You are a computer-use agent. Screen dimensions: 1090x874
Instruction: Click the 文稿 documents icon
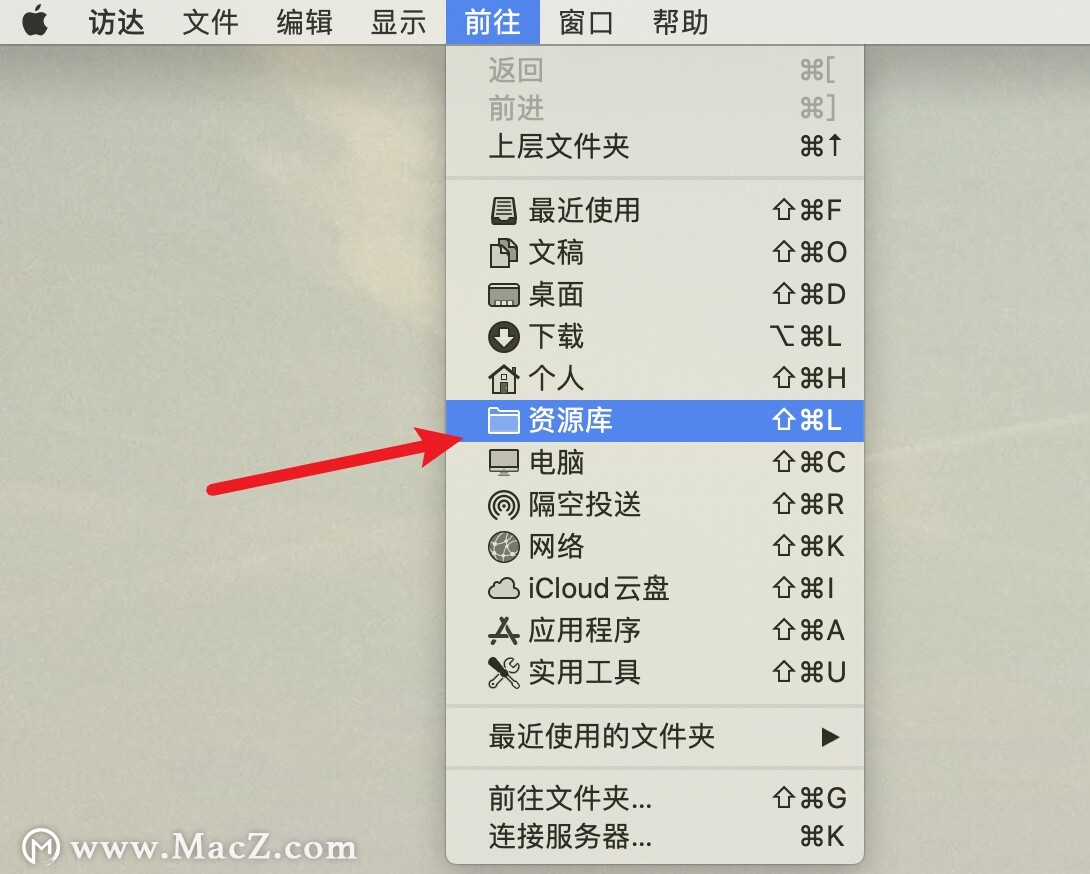(x=504, y=252)
